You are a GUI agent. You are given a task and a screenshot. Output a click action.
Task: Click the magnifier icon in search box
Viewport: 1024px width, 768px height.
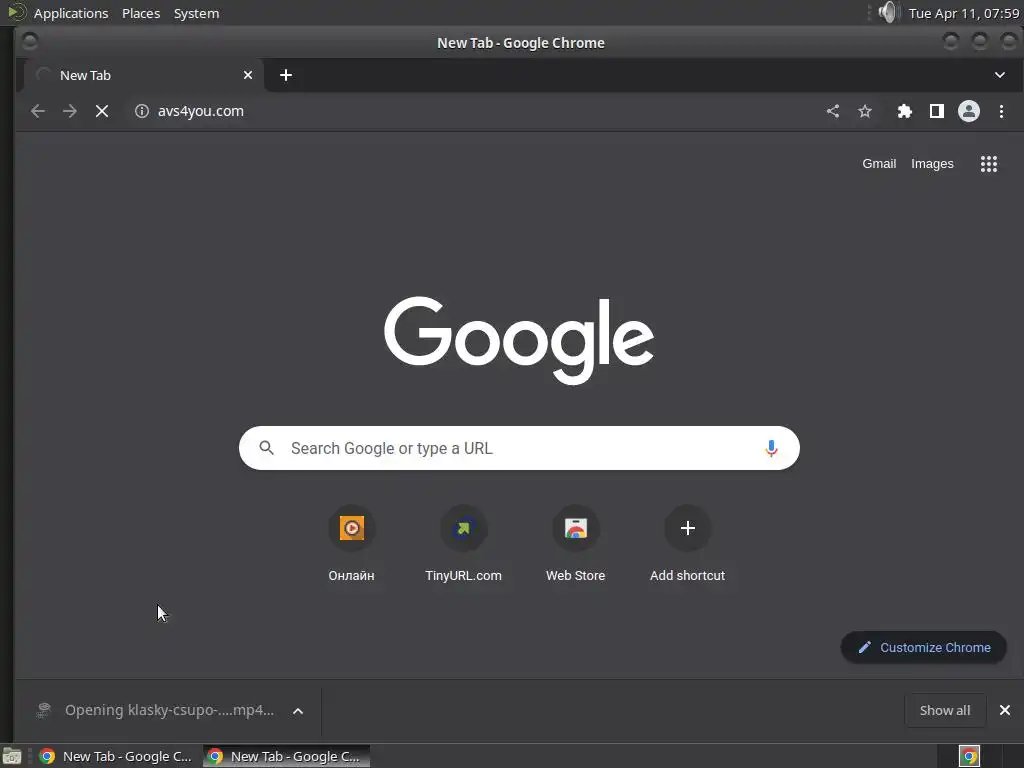click(x=266, y=448)
